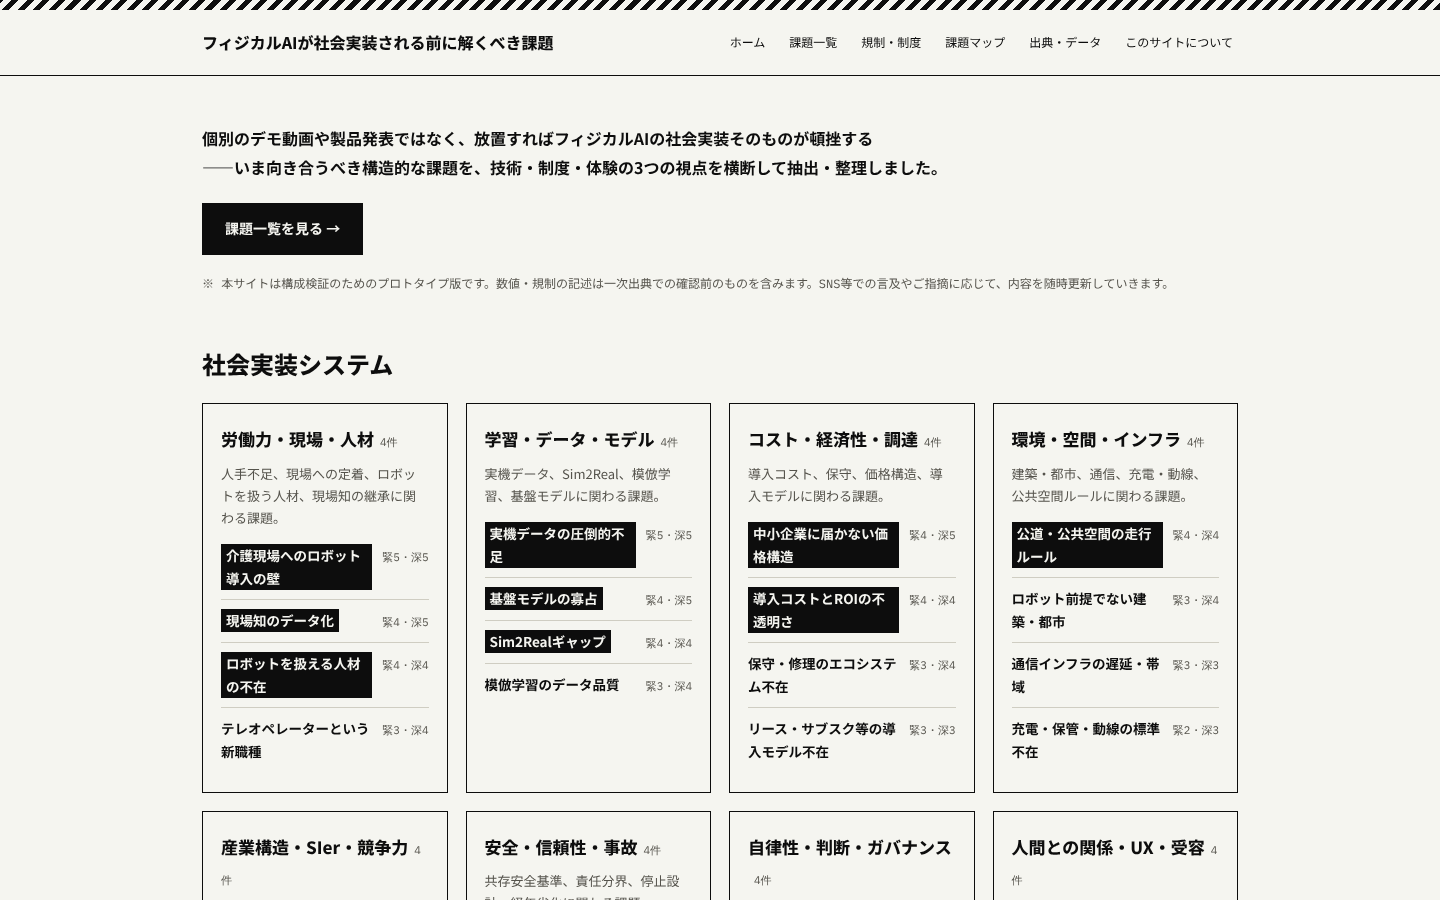Open the 労働力・現場・人材 category heading

click(x=298, y=440)
